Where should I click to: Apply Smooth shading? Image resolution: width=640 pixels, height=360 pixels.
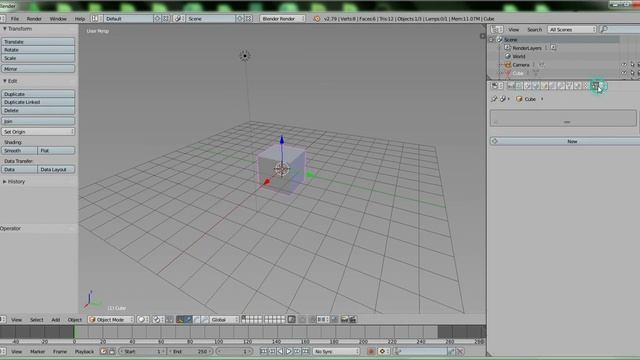click(19, 151)
